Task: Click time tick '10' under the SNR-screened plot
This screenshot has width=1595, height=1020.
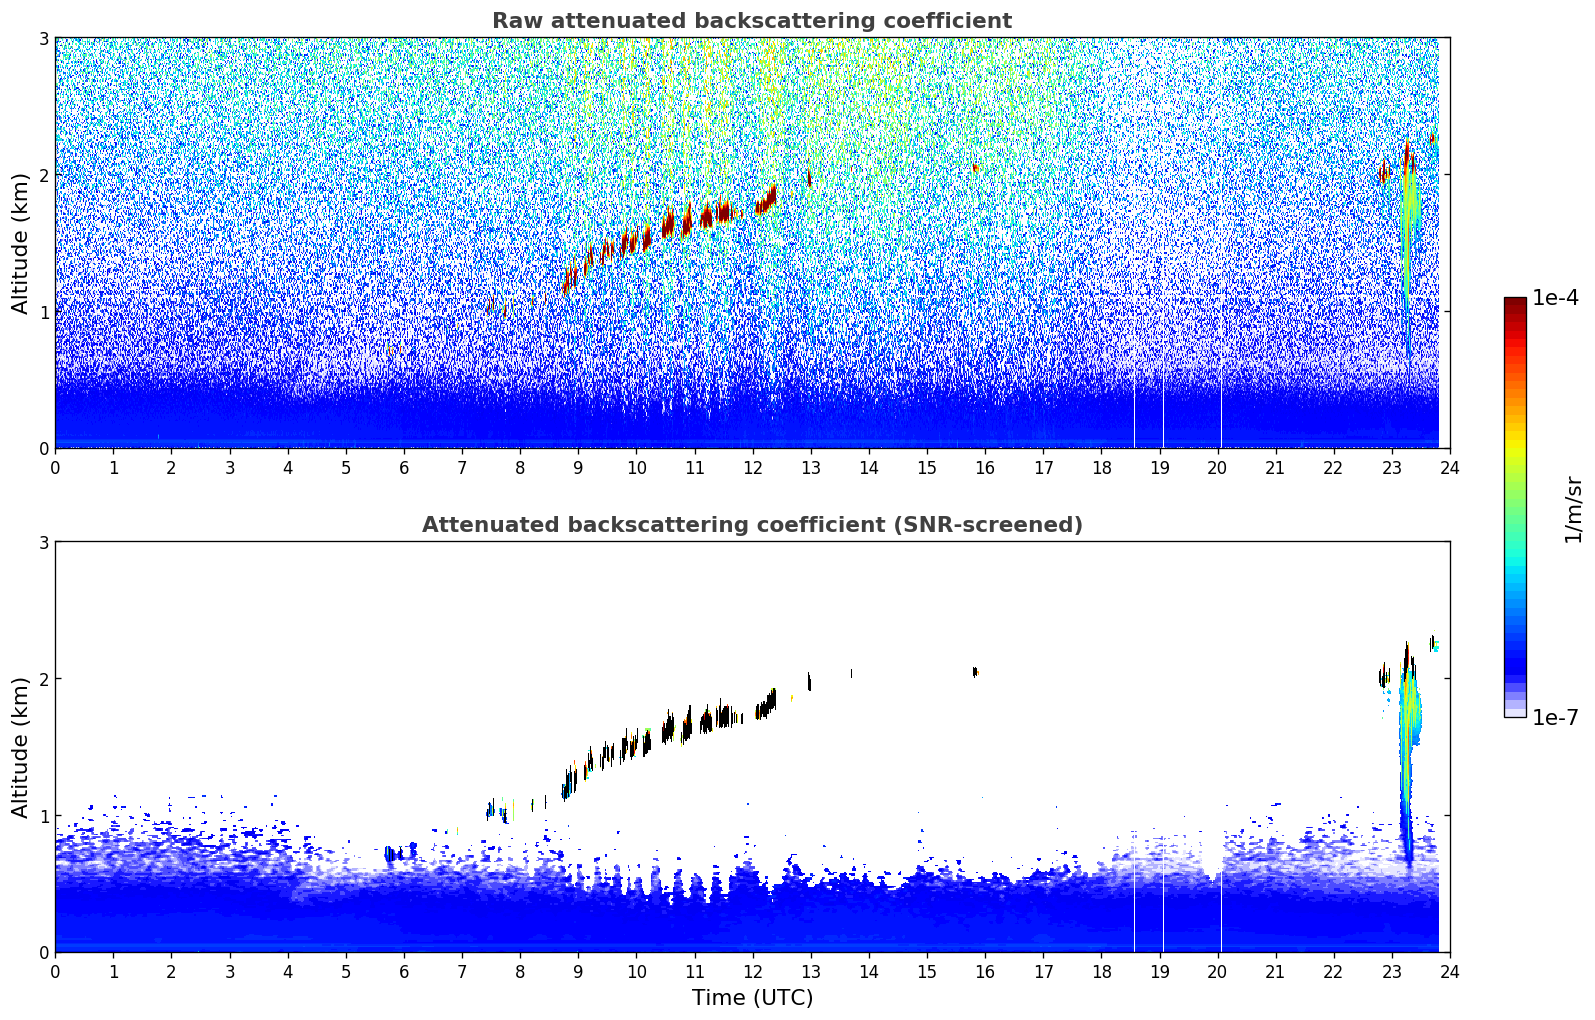Action: 636,971
